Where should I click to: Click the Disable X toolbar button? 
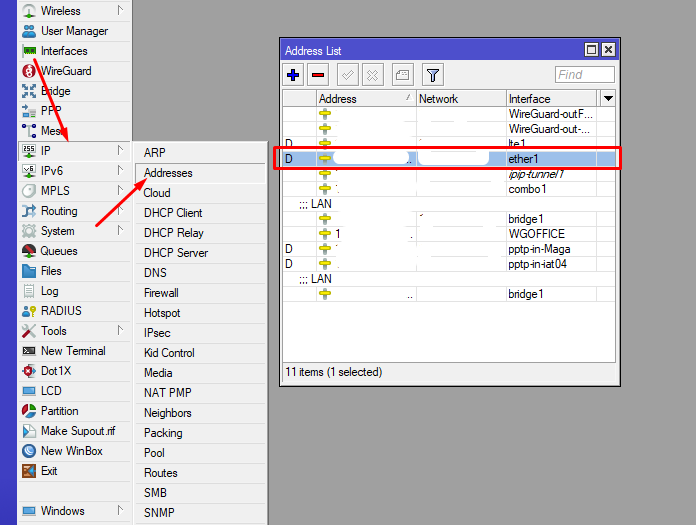click(372, 74)
